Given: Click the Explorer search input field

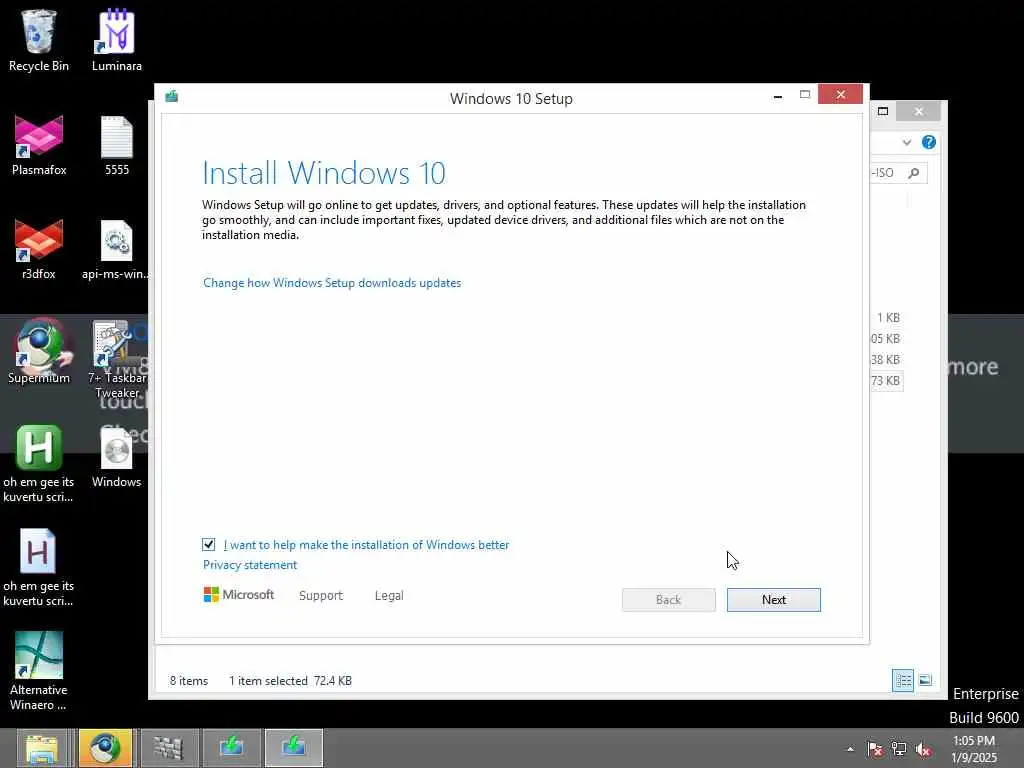Looking at the screenshot, I should click(899, 172).
